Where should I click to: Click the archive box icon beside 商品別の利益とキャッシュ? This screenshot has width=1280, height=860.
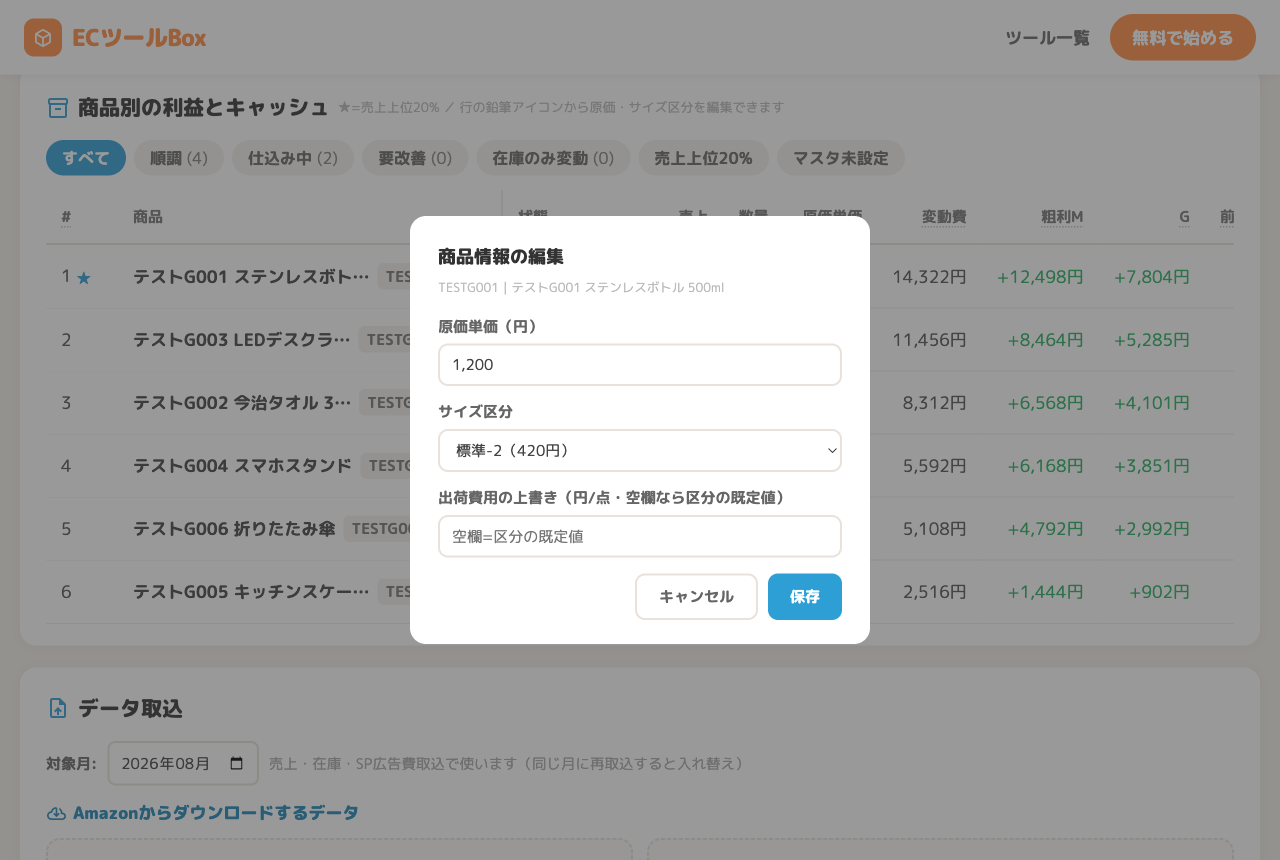[x=58, y=108]
